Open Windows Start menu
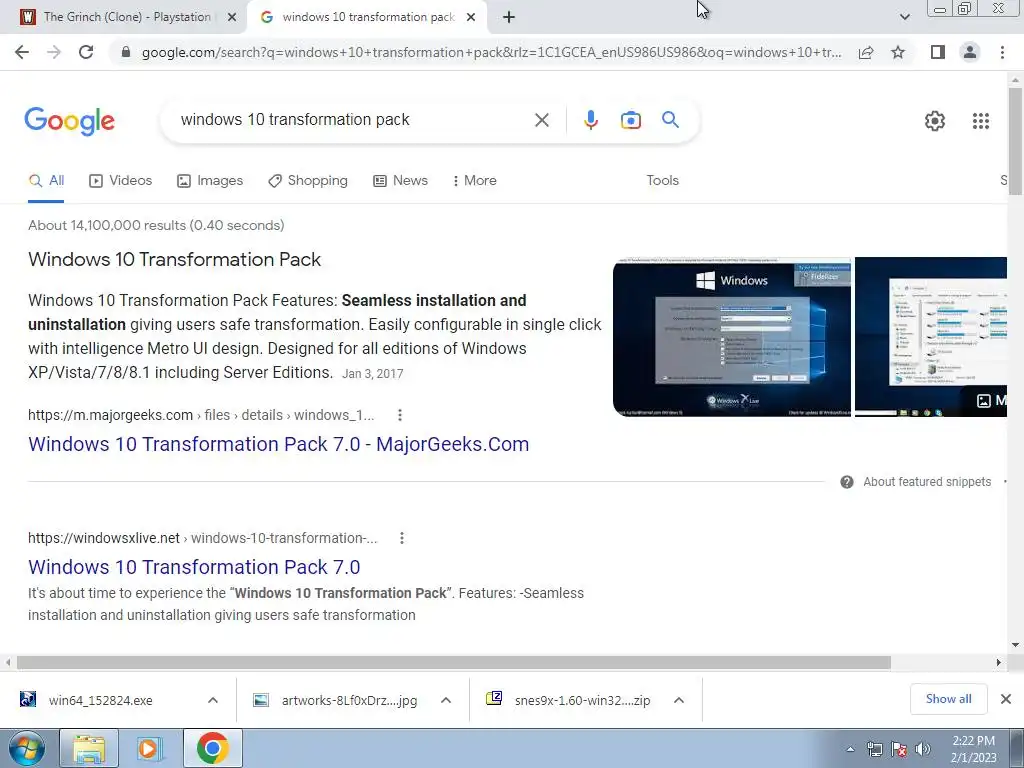This screenshot has height=768, width=1024. 27,748
